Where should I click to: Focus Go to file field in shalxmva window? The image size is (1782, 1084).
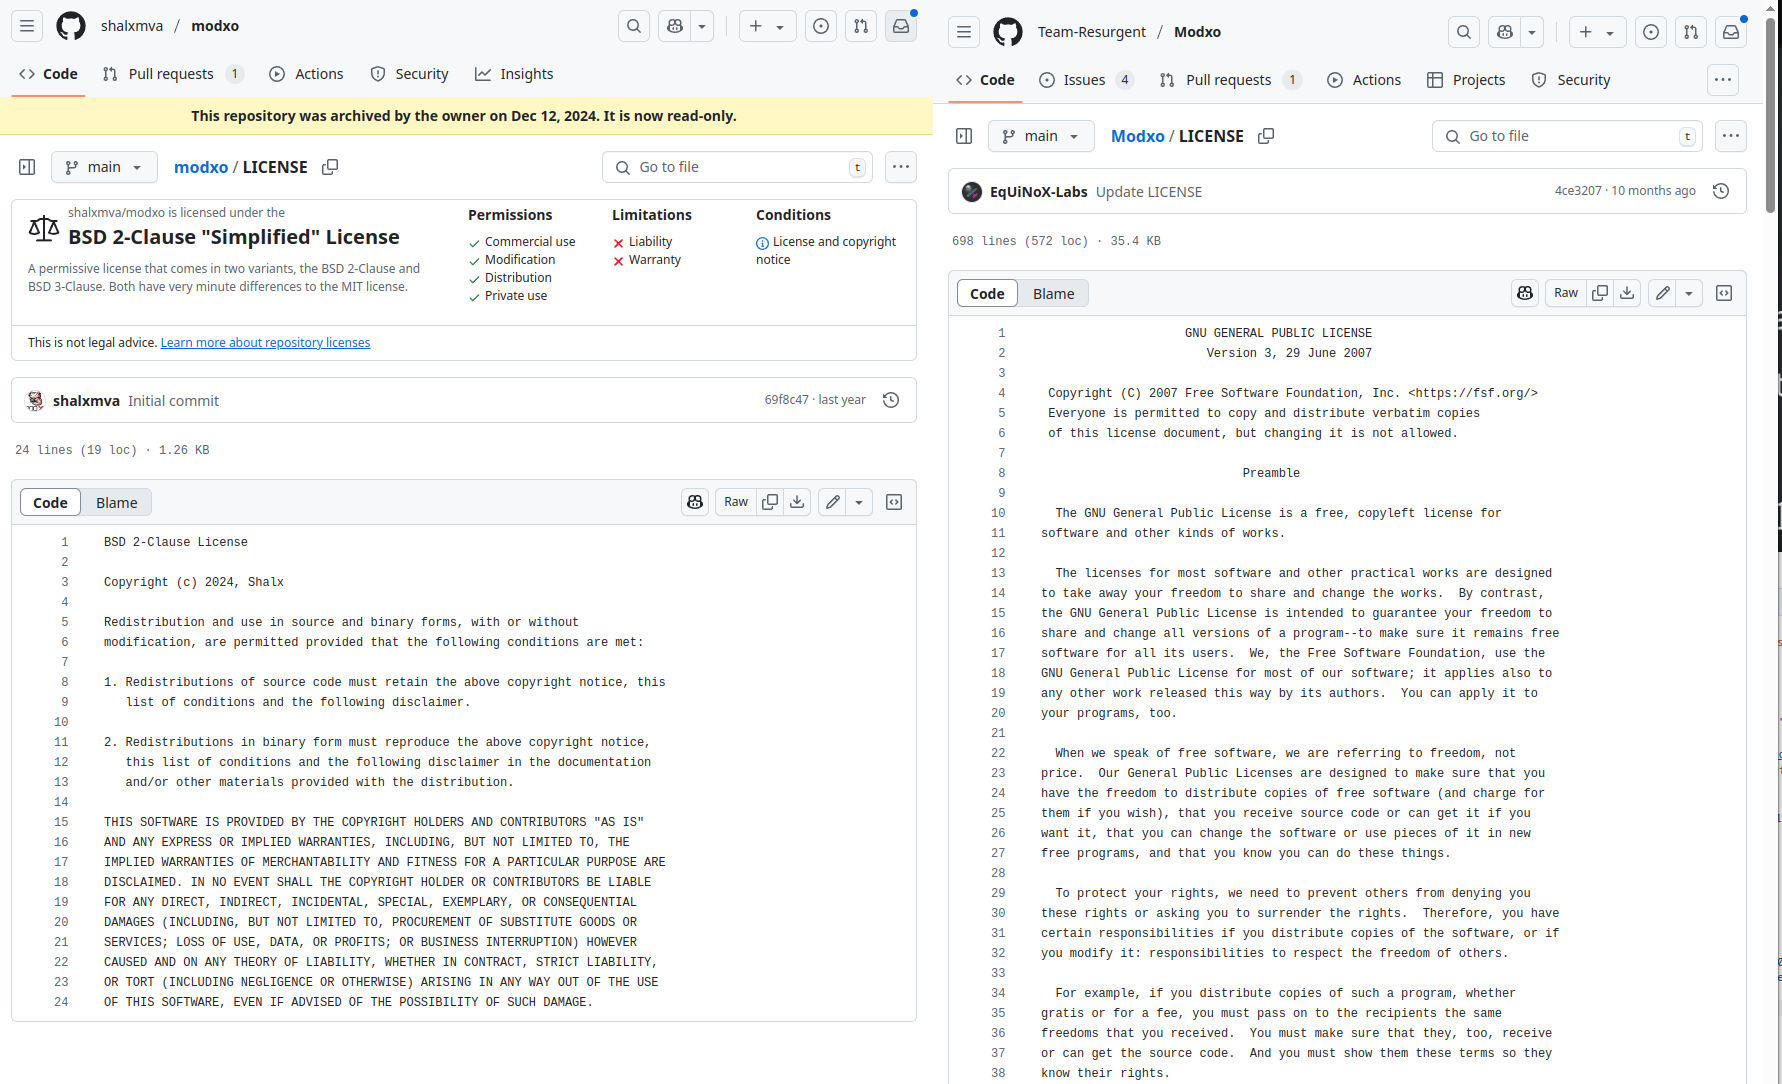pyautogui.click(x=737, y=167)
